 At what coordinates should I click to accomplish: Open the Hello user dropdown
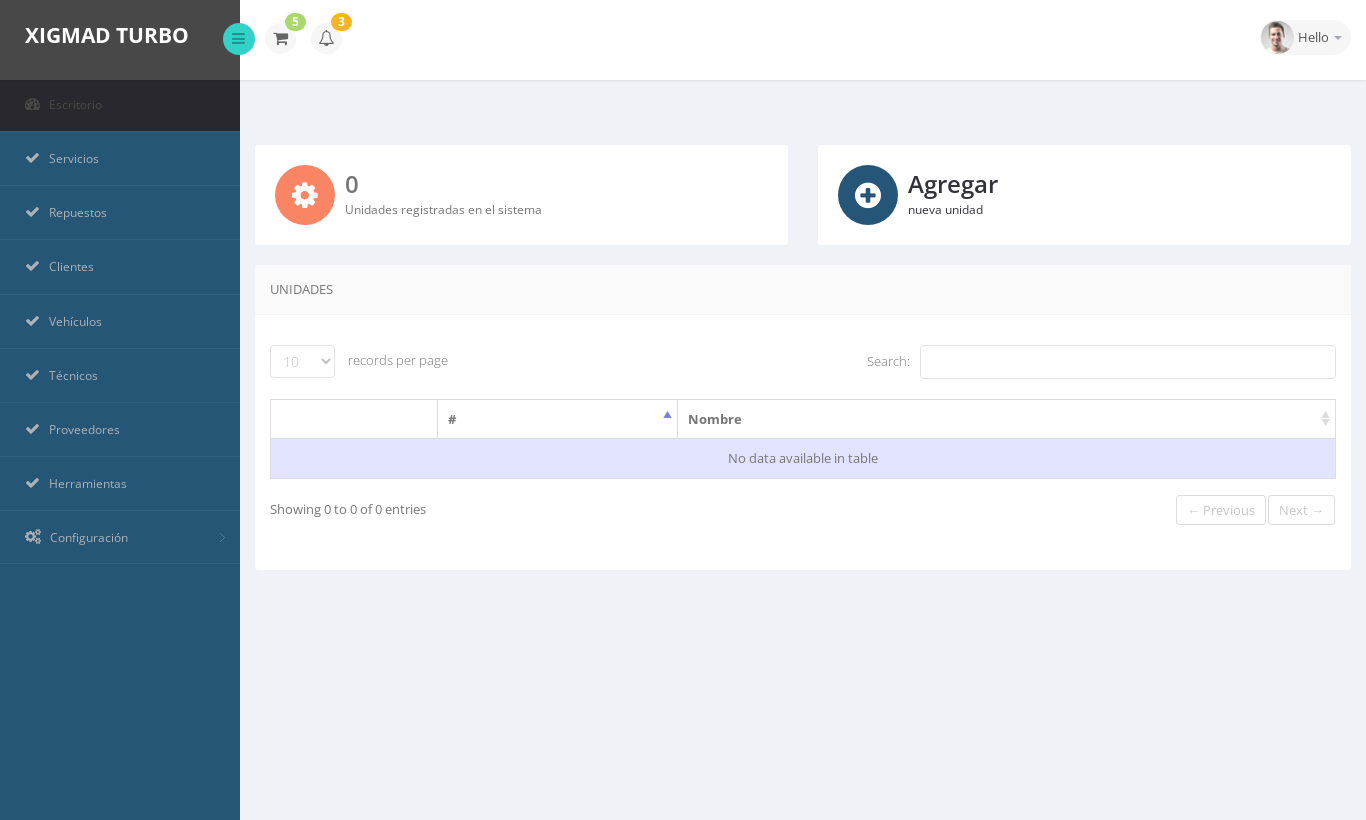[1306, 37]
